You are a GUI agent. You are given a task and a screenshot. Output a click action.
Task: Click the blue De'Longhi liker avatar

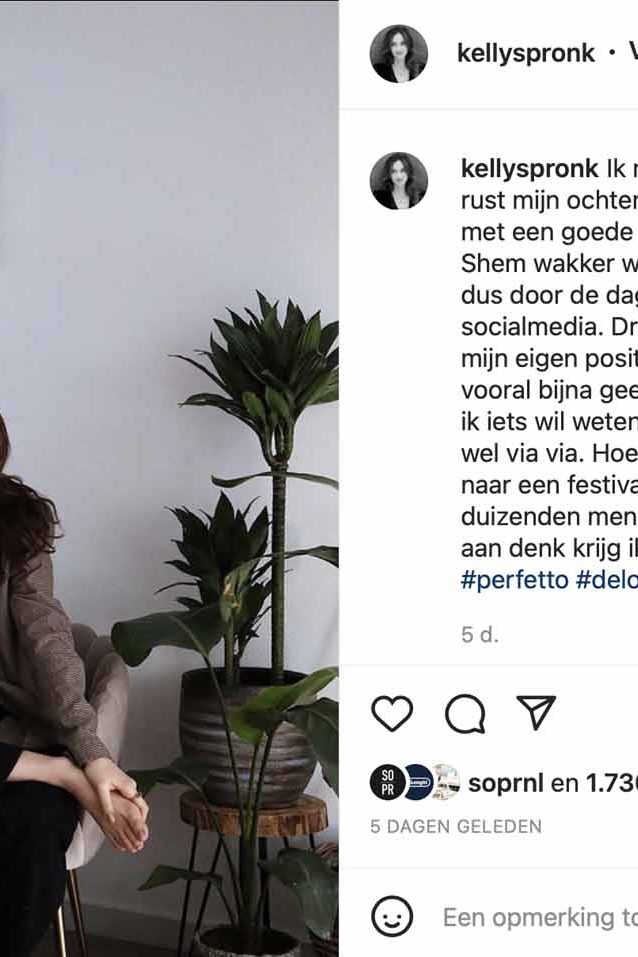418,782
